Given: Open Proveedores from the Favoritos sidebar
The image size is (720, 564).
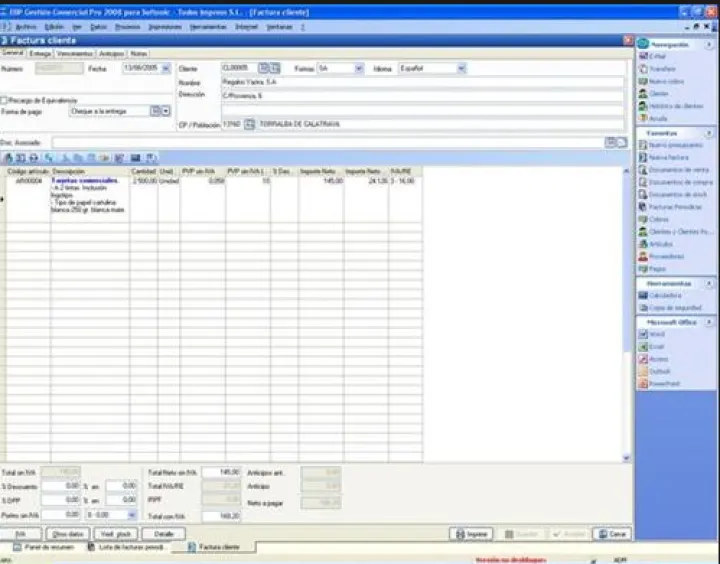Looking at the screenshot, I should pyautogui.click(x=665, y=256).
